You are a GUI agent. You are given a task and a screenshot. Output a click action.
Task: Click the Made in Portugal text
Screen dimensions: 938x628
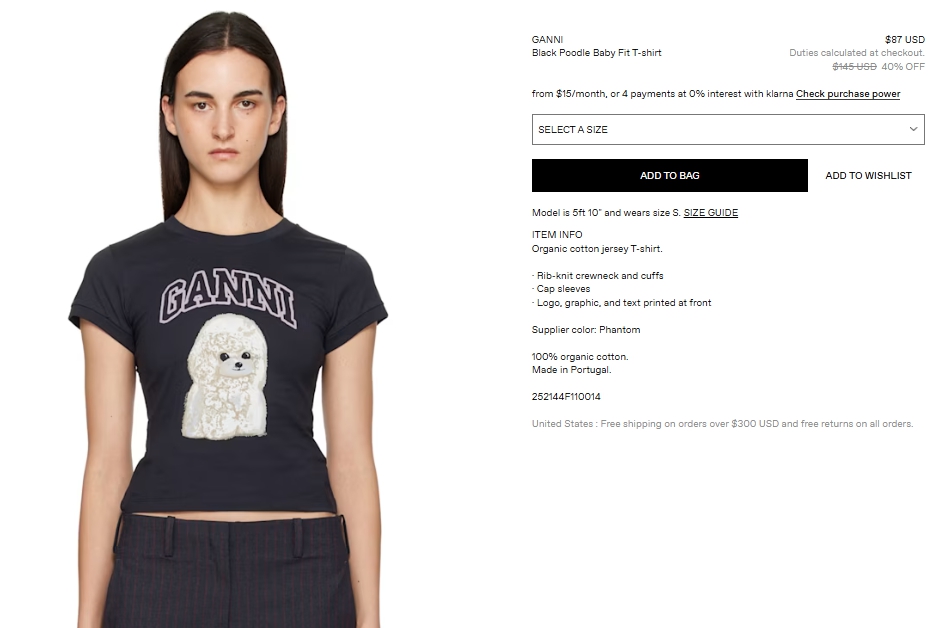point(571,370)
